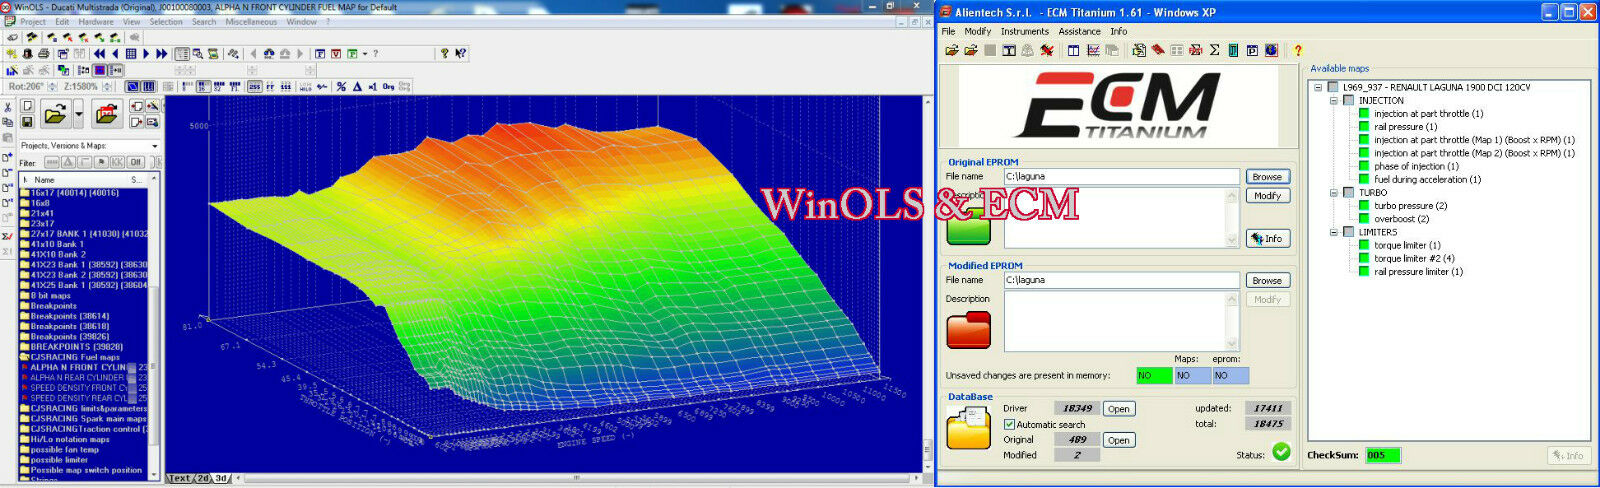Viewport: 1600px width, 488px height.
Task: Click the floppy save icon in WinOLS panel
Action: [x=27, y=121]
